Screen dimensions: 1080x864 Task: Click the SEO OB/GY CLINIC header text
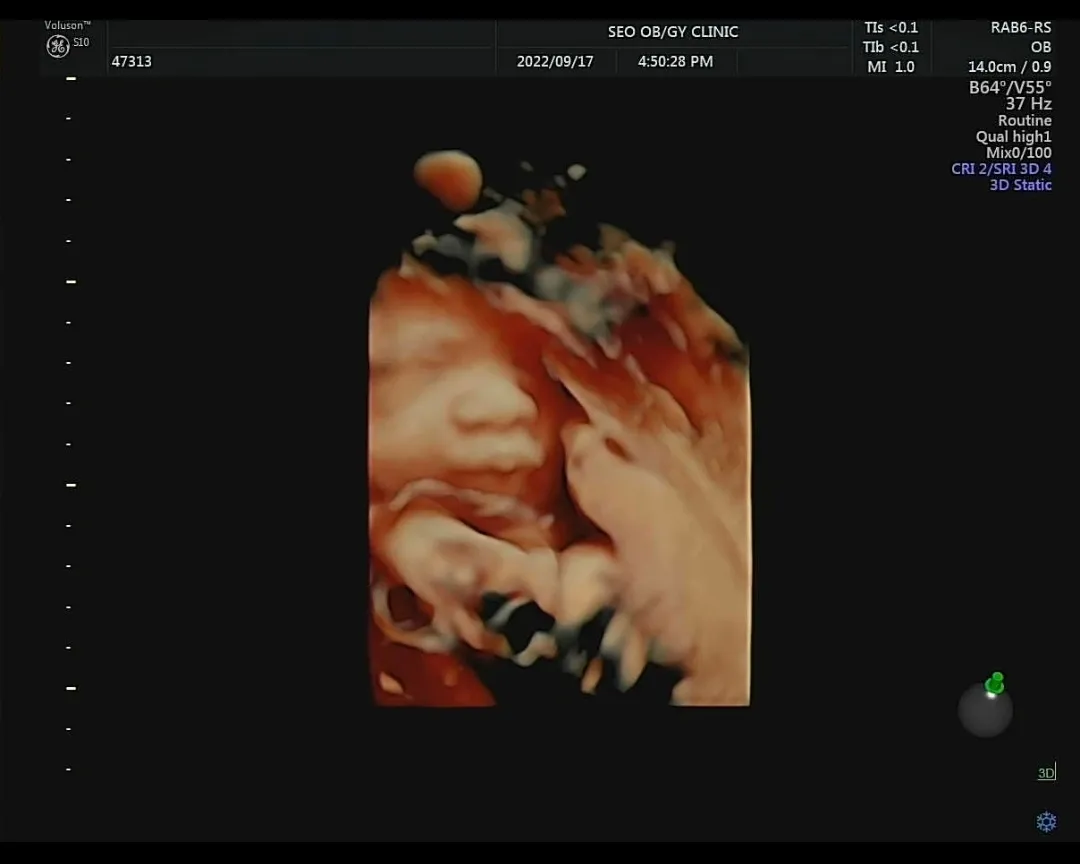tap(673, 32)
